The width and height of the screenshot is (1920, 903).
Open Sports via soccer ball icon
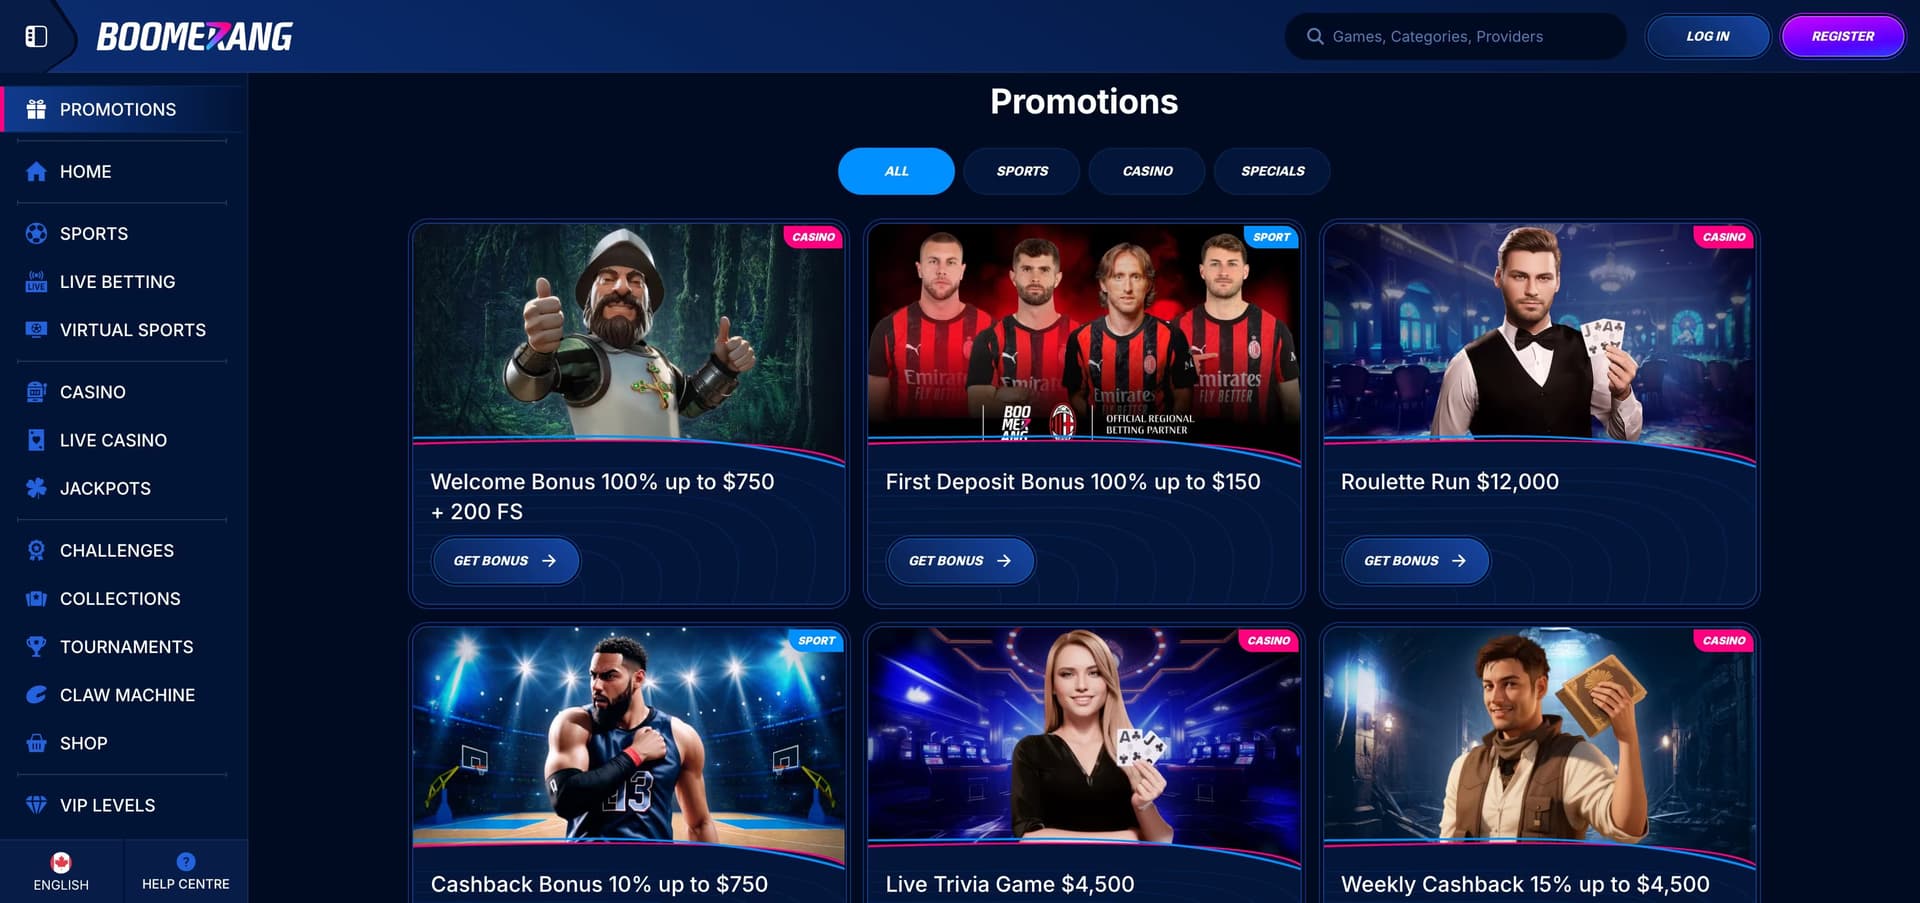coord(36,234)
